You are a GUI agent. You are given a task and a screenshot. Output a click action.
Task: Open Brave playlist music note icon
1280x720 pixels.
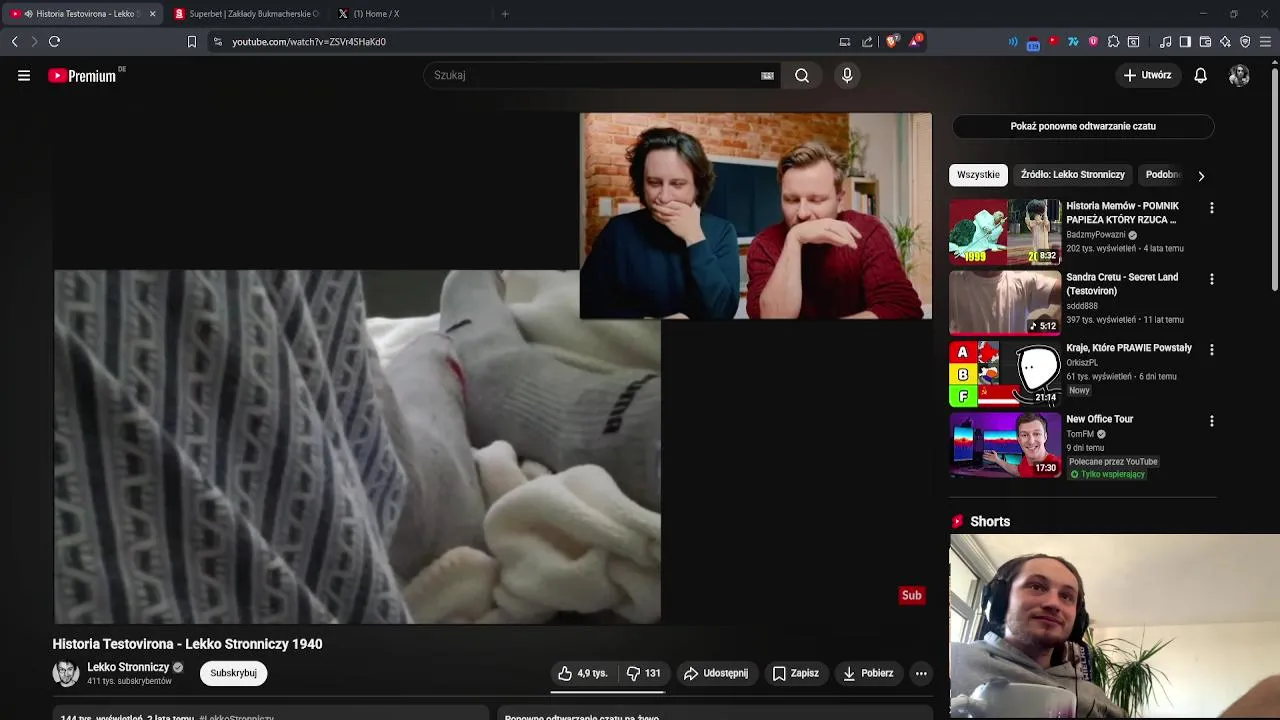(1165, 41)
